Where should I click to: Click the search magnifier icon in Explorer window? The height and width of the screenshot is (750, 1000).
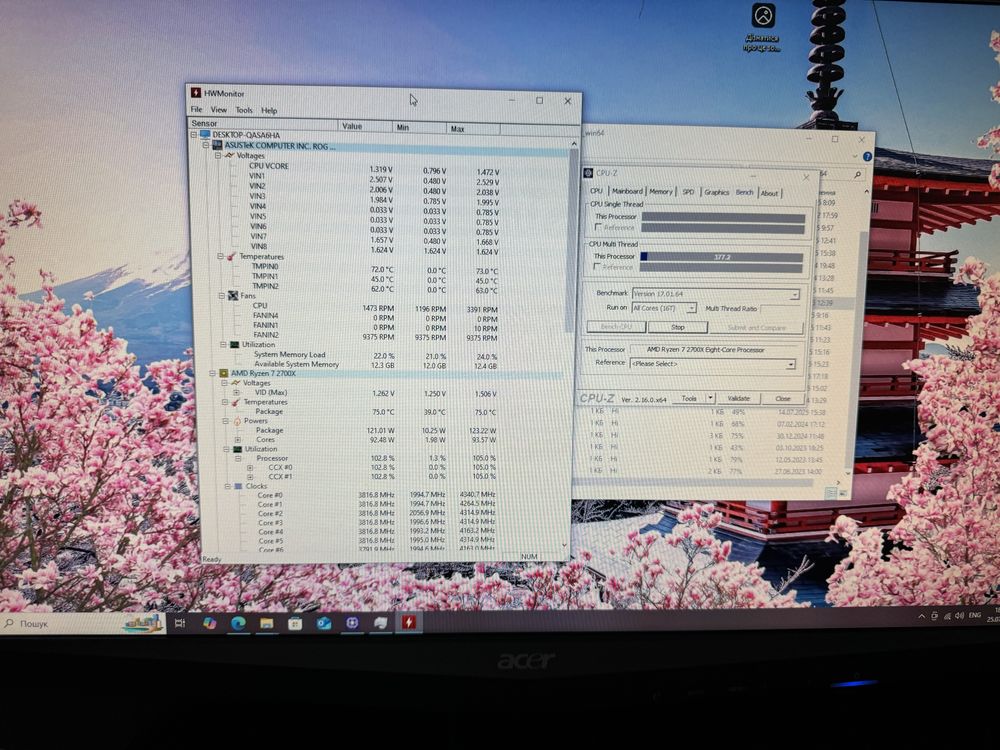pos(858,174)
